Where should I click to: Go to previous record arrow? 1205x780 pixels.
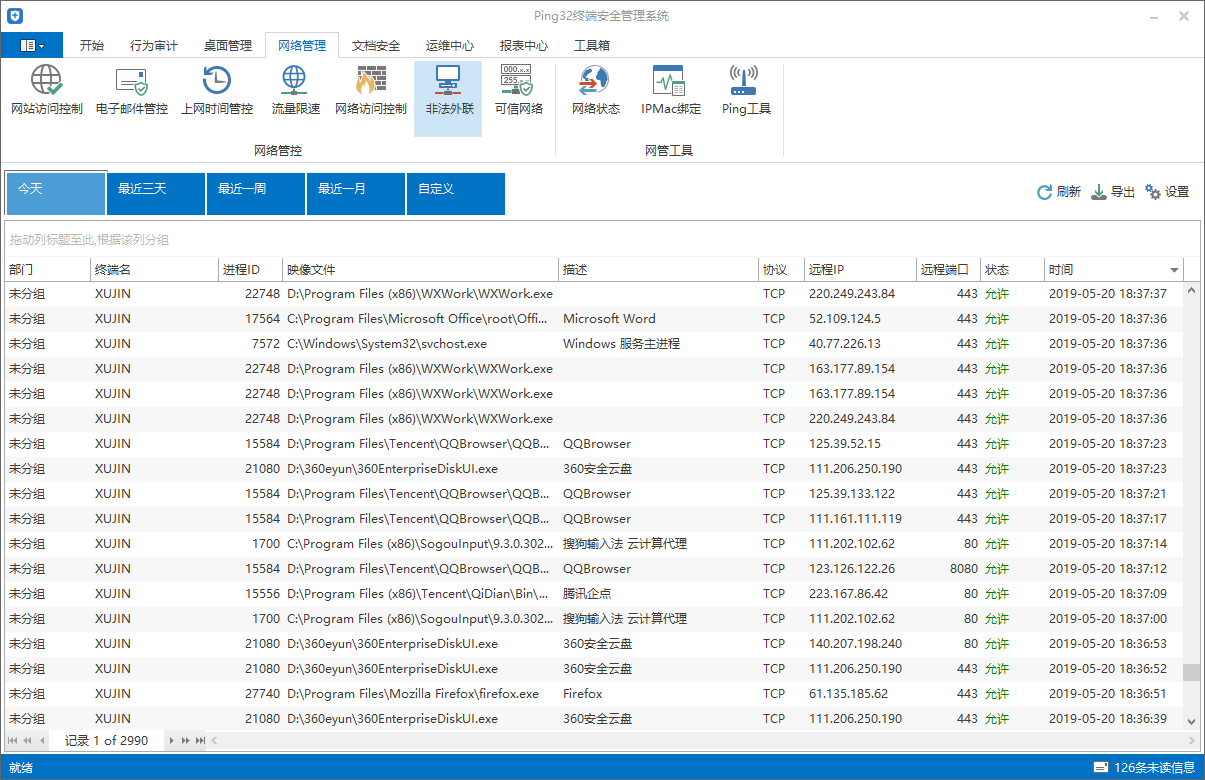coord(42,741)
